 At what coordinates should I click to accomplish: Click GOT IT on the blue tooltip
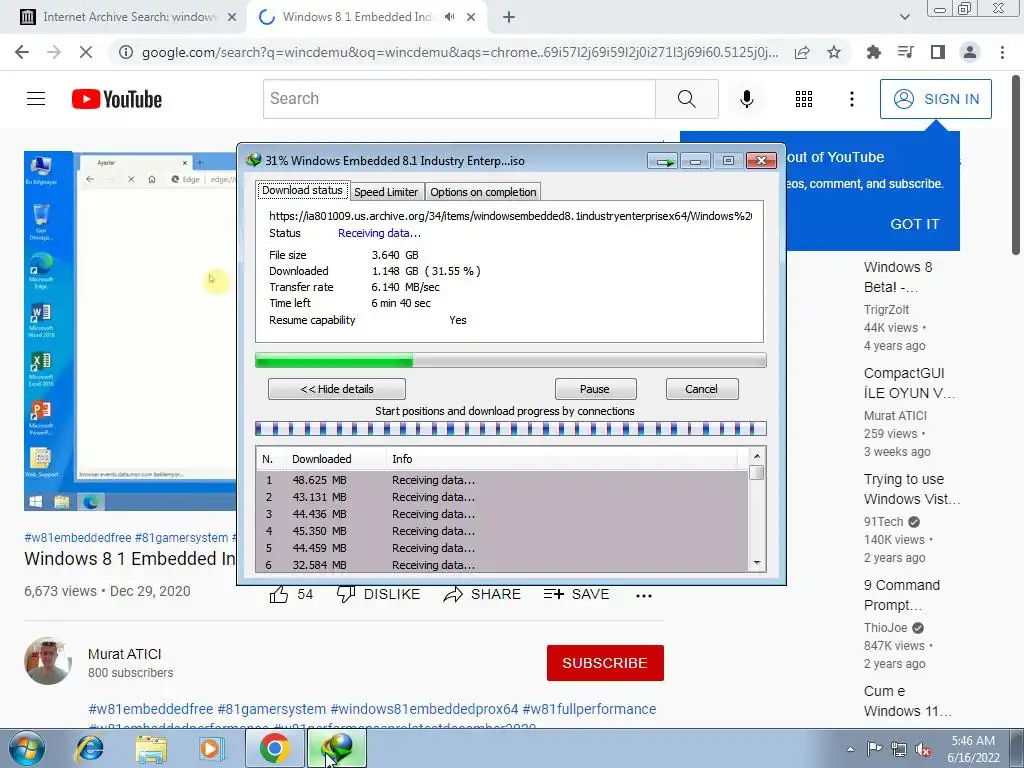pos(914,224)
